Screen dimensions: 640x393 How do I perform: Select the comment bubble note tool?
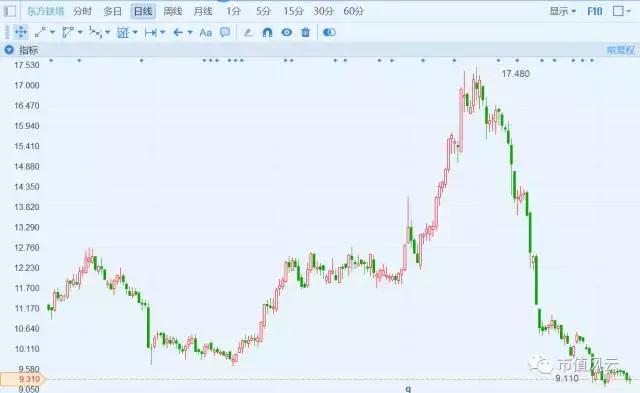(225, 32)
